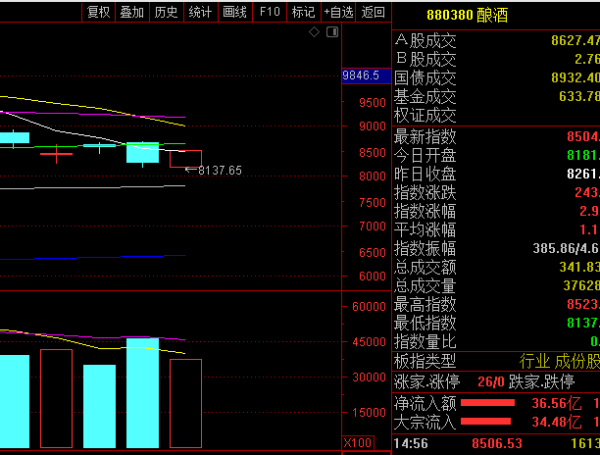Click the X100 volume unit label
The image size is (600, 455).
356,442
